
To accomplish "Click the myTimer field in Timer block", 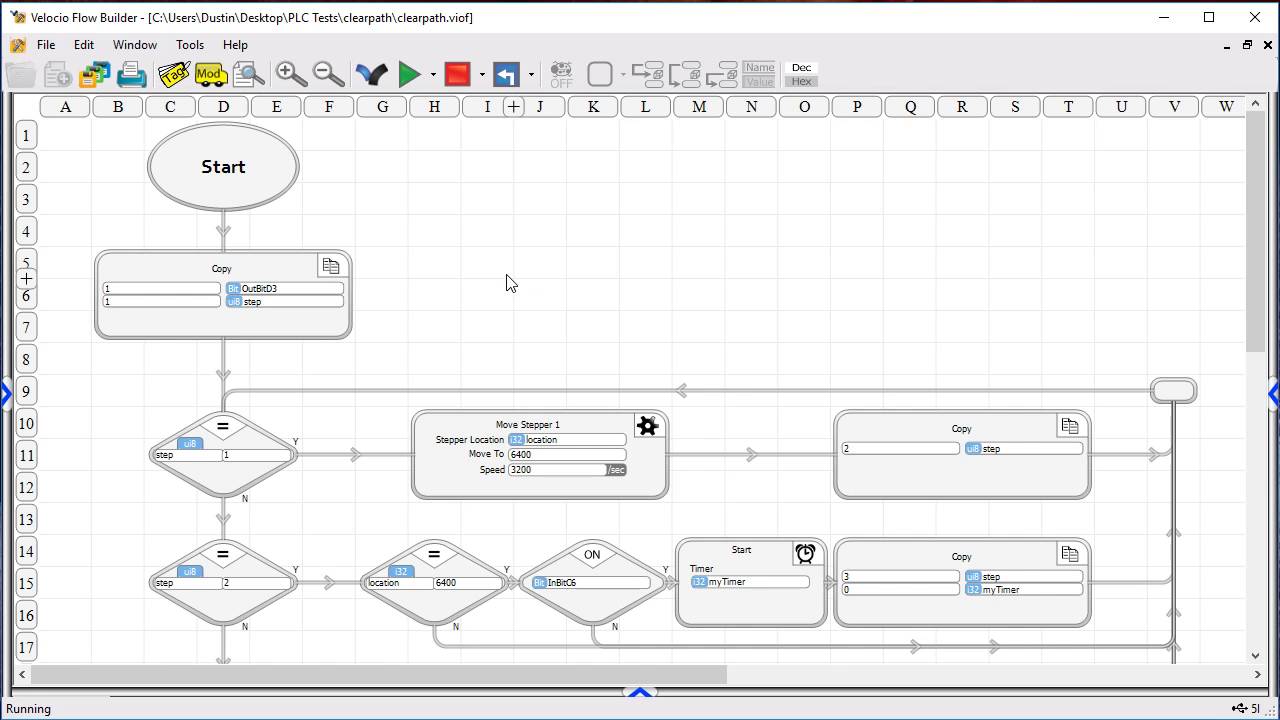I will [x=750, y=582].
